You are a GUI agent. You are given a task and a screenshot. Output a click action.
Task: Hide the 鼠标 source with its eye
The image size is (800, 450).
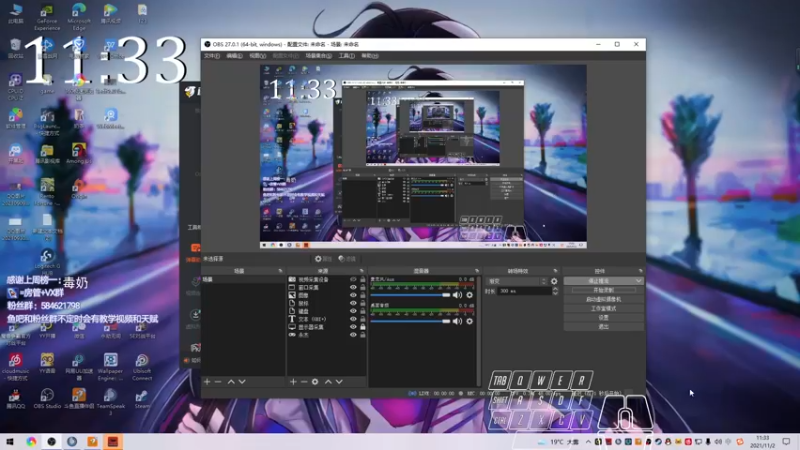[353, 303]
